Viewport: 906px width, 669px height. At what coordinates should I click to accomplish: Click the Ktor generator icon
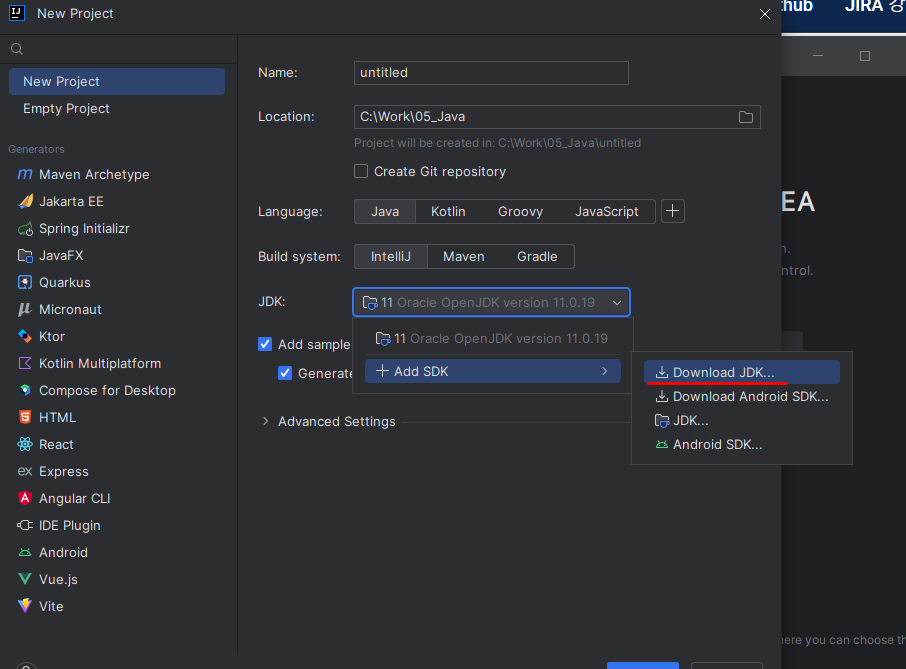25,336
